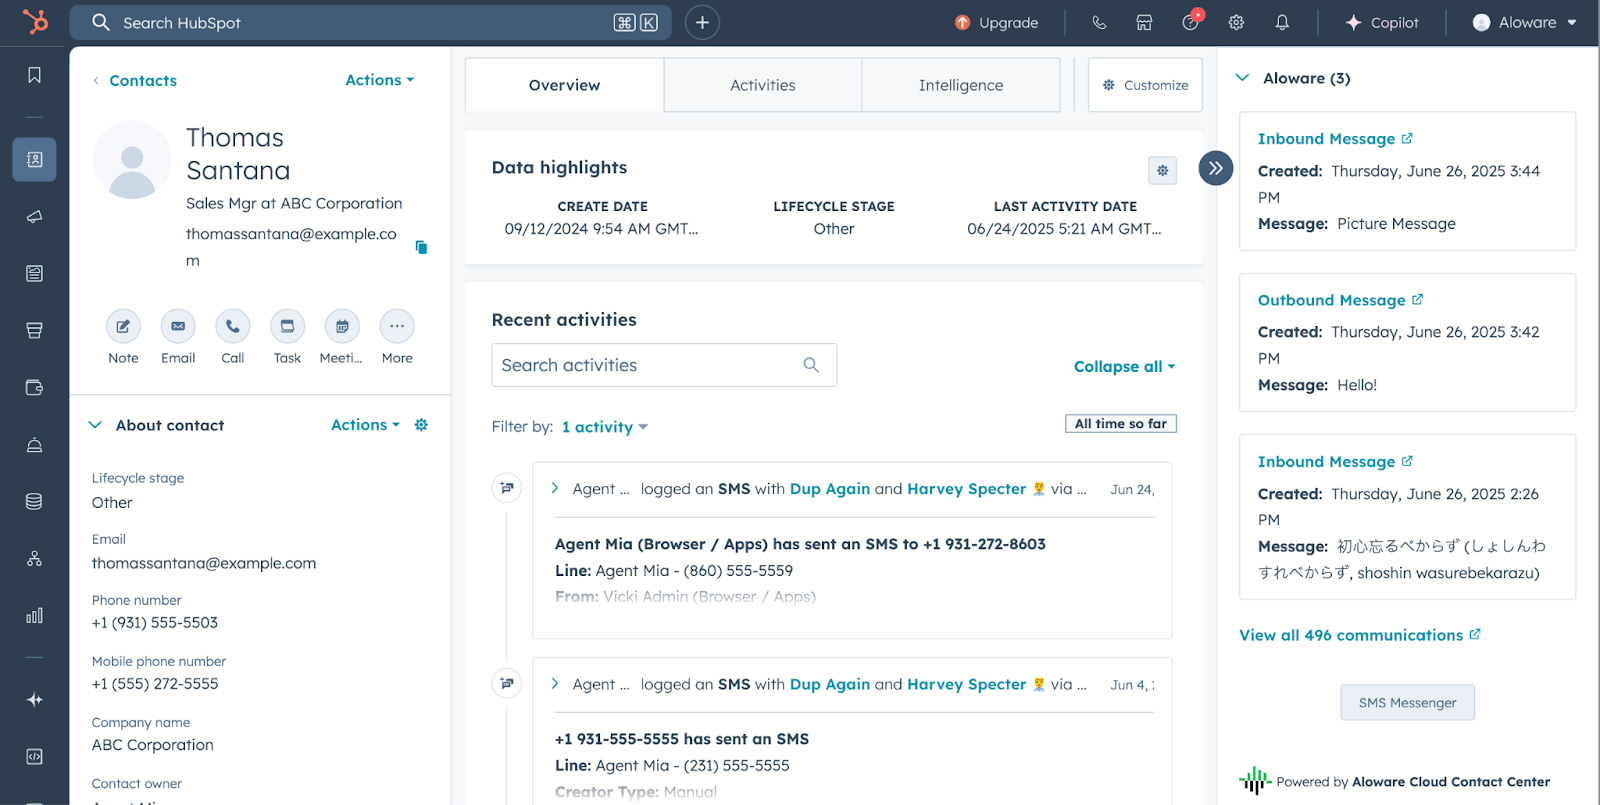Open the 1 activity filter dropdown

click(604, 427)
